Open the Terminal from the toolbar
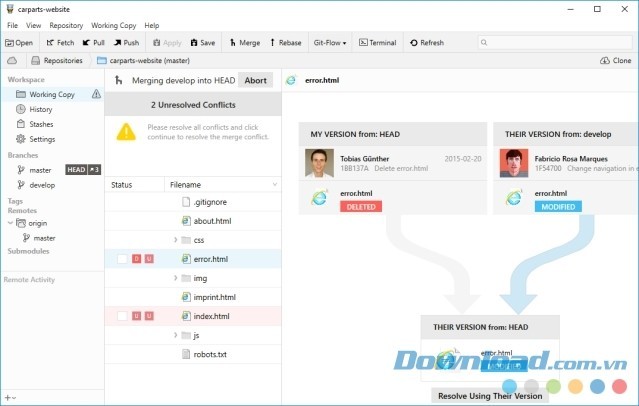Viewport: 639px width, 406px height. pos(364,43)
